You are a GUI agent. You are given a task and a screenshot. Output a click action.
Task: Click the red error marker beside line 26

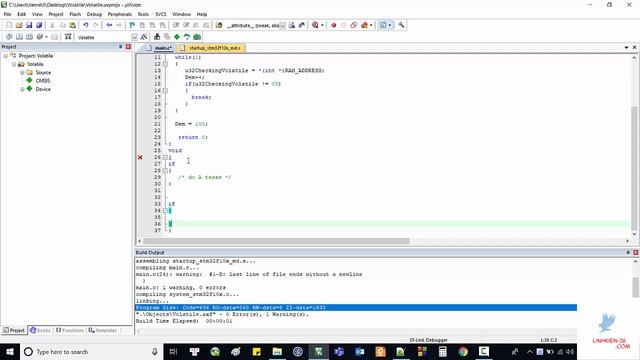pos(140,157)
